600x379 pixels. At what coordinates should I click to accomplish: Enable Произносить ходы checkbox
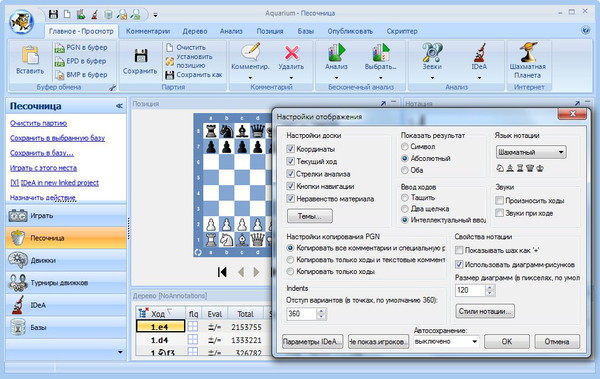[x=499, y=200]
